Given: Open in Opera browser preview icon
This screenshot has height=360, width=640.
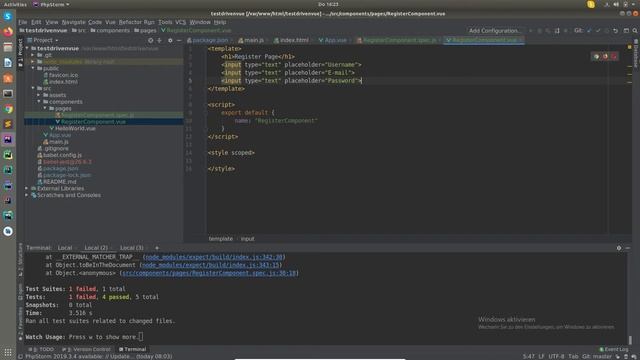Looking at the screenshot, I should [x=614, y=57].
